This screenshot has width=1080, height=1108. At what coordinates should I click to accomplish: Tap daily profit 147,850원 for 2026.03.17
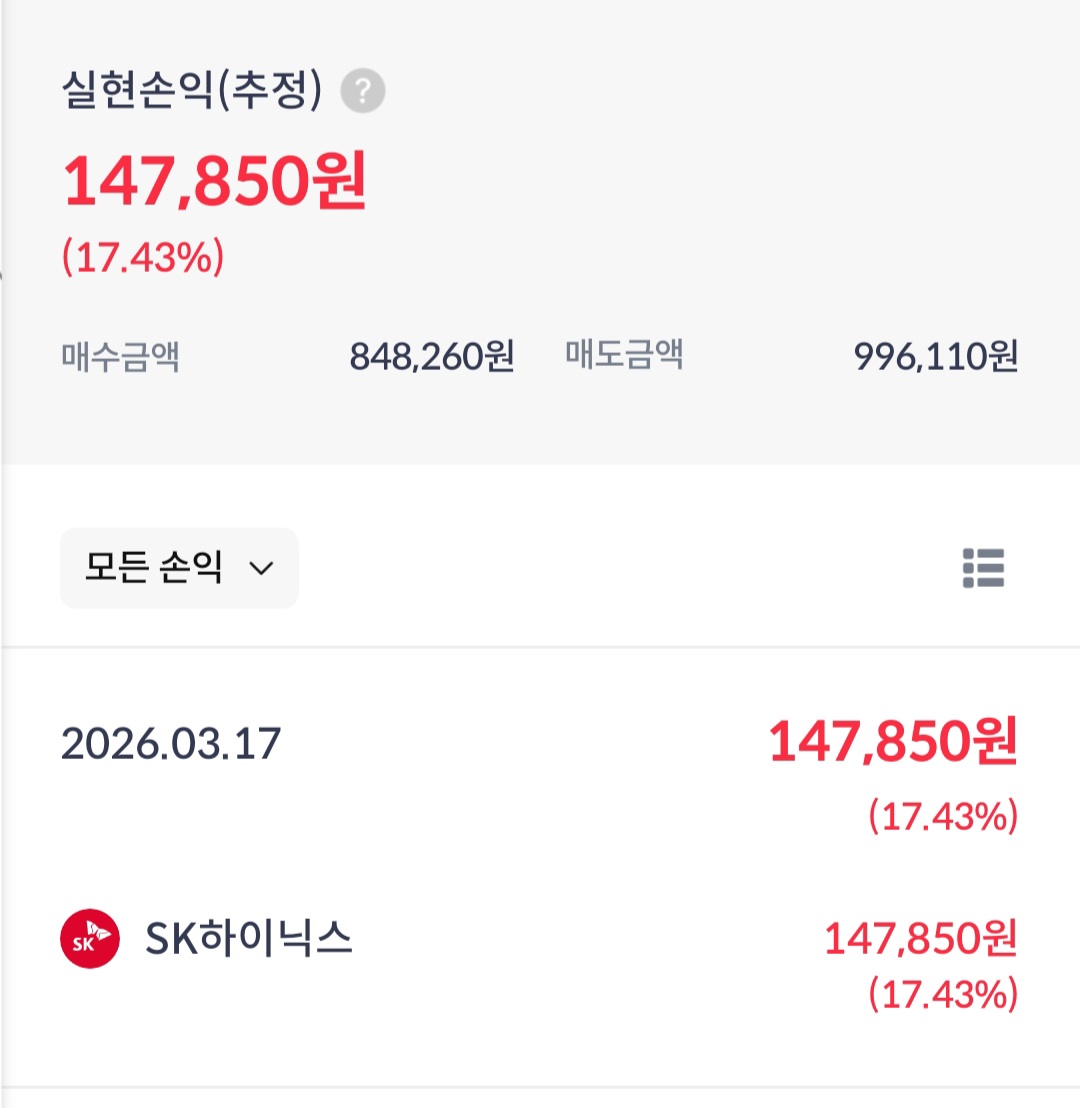(893, 741)
